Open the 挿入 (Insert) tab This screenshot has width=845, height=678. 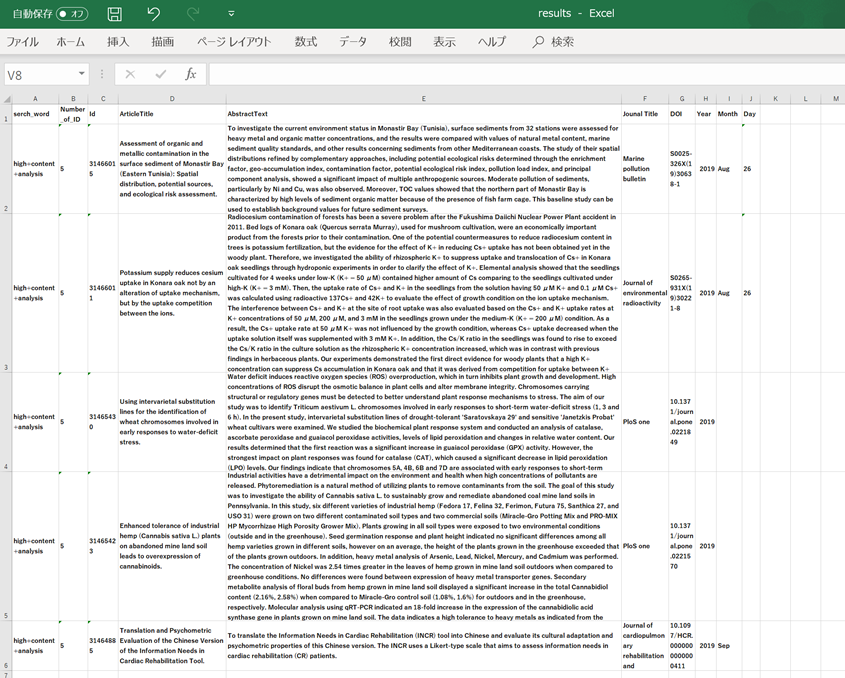118,42
